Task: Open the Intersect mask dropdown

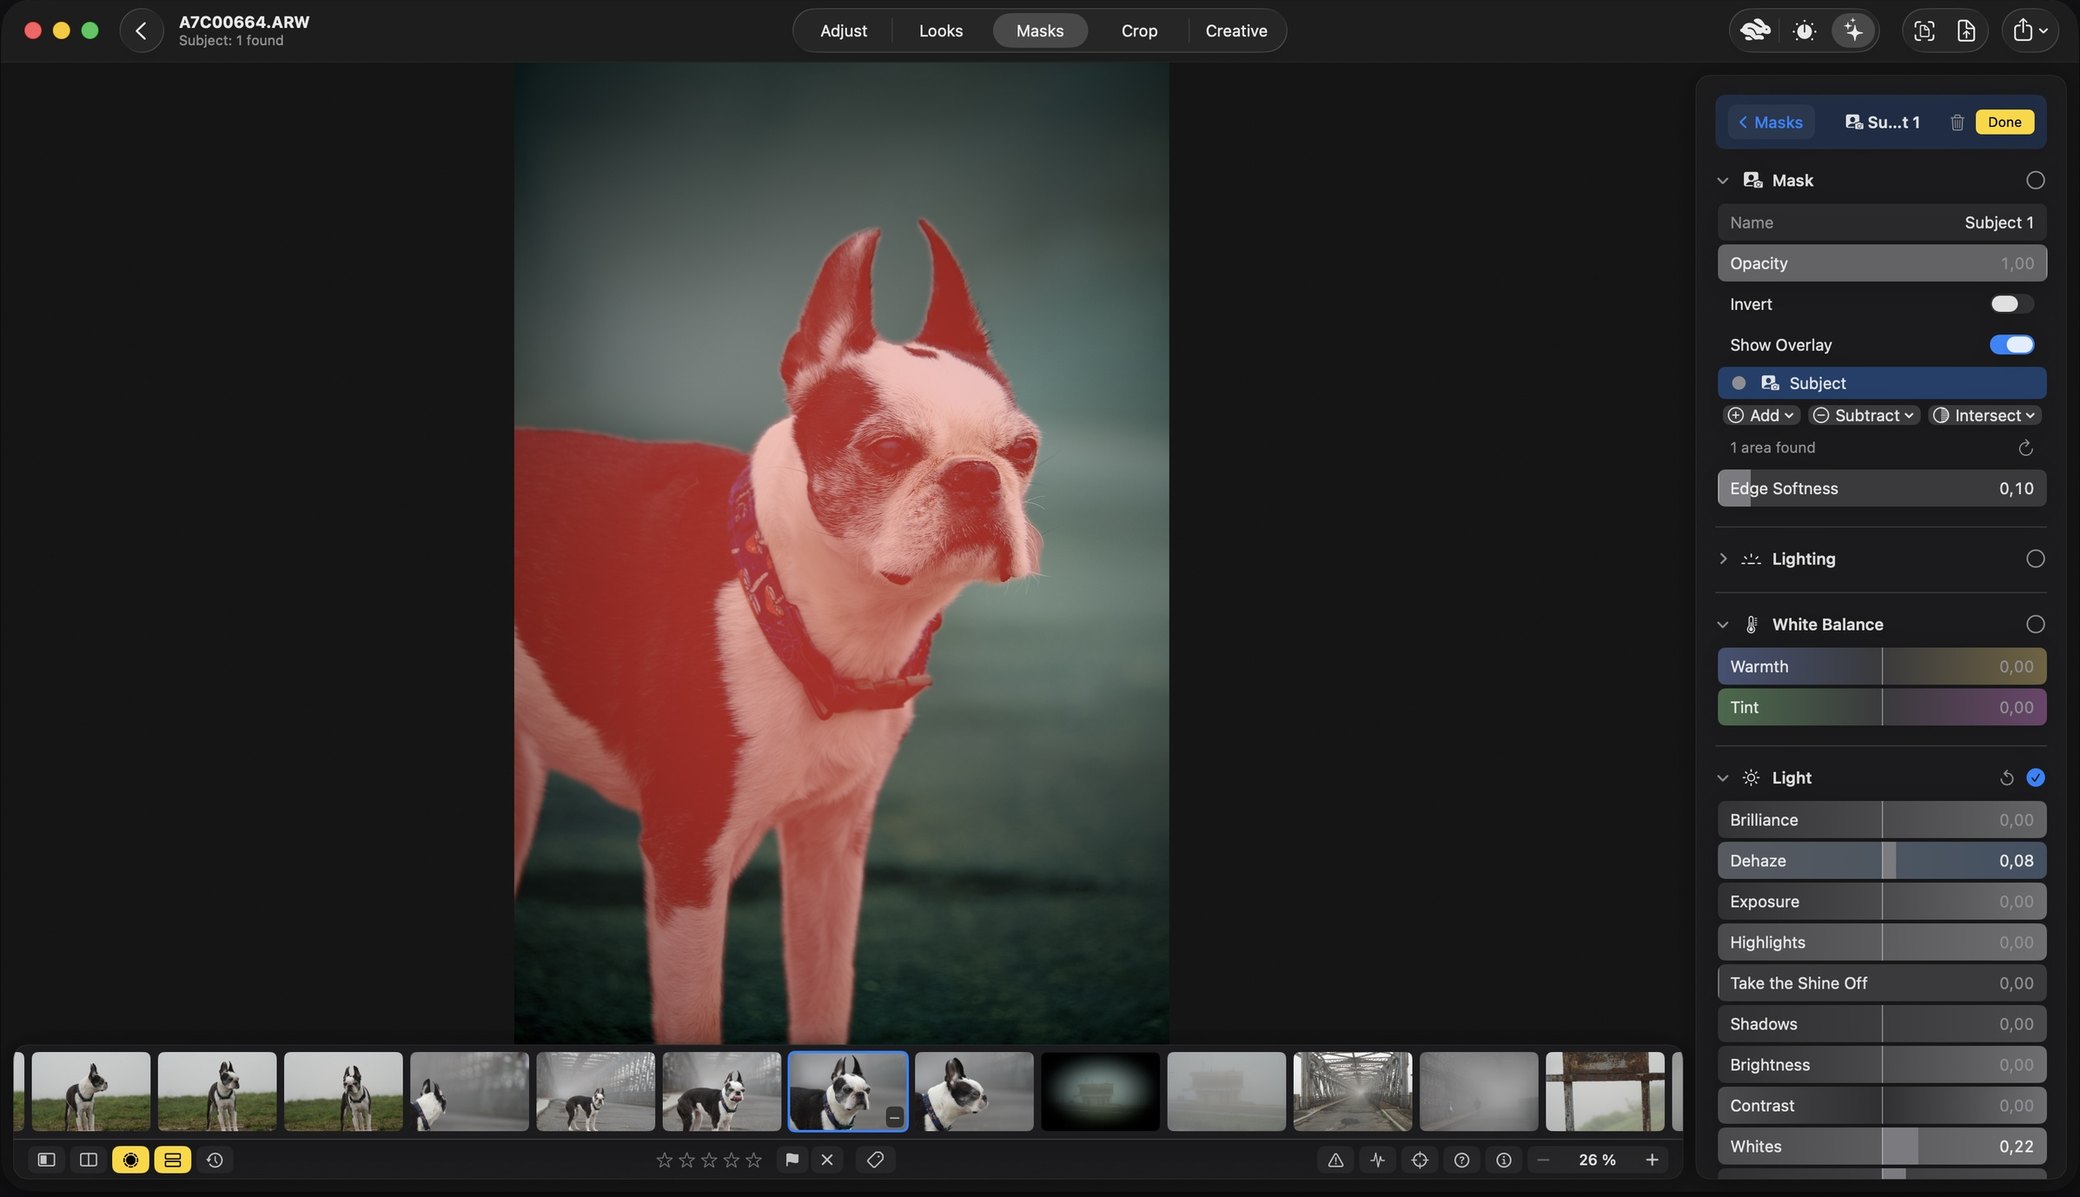Action: (x=1985, y=416)
